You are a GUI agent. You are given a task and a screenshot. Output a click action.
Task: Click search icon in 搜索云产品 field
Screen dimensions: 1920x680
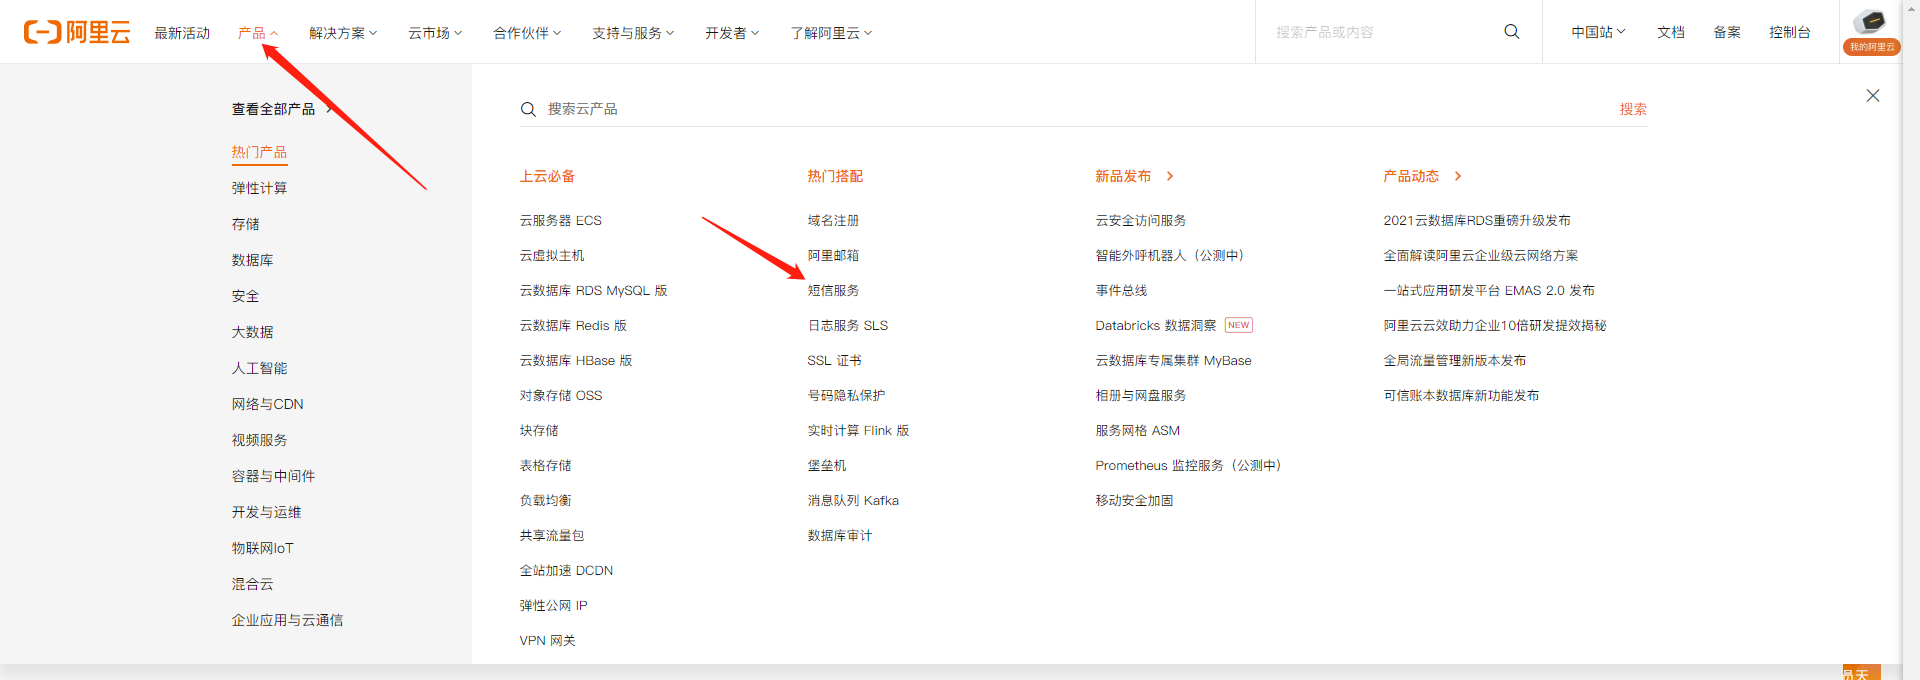pos(528,109)
